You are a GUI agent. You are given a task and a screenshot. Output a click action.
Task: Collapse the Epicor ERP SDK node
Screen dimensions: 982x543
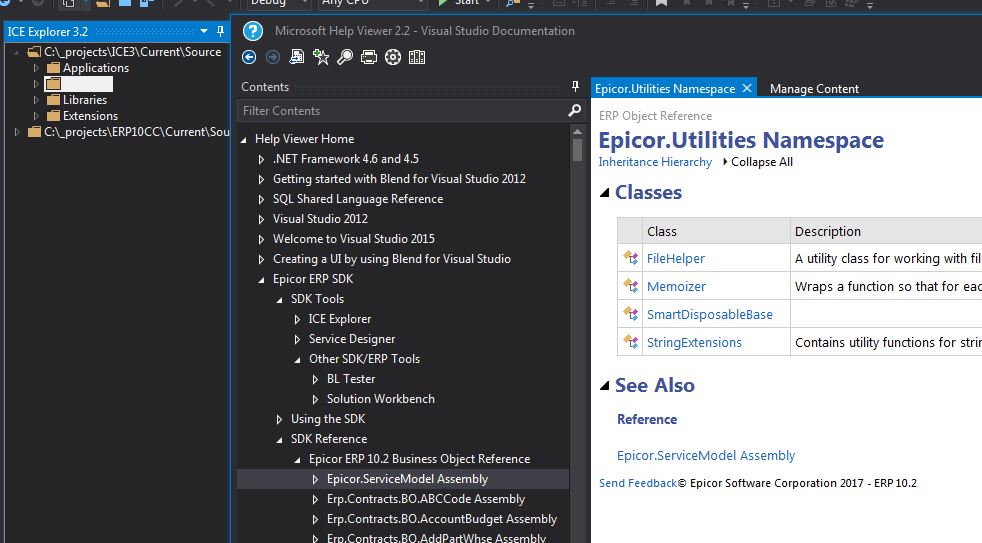(x=261, y=280)
